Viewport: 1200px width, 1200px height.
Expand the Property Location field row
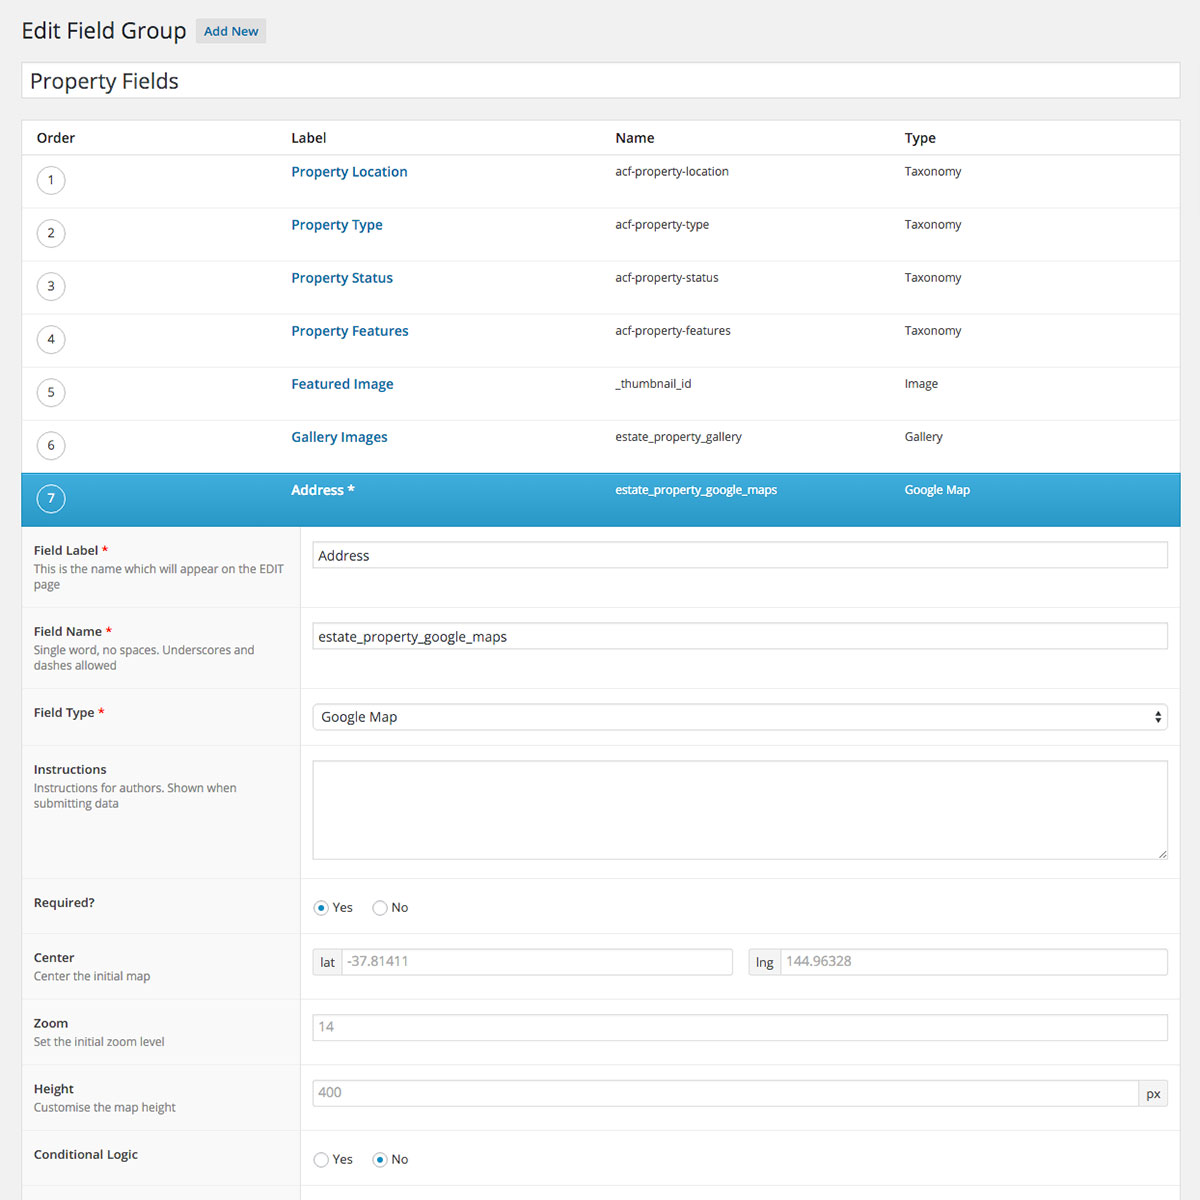349,172
